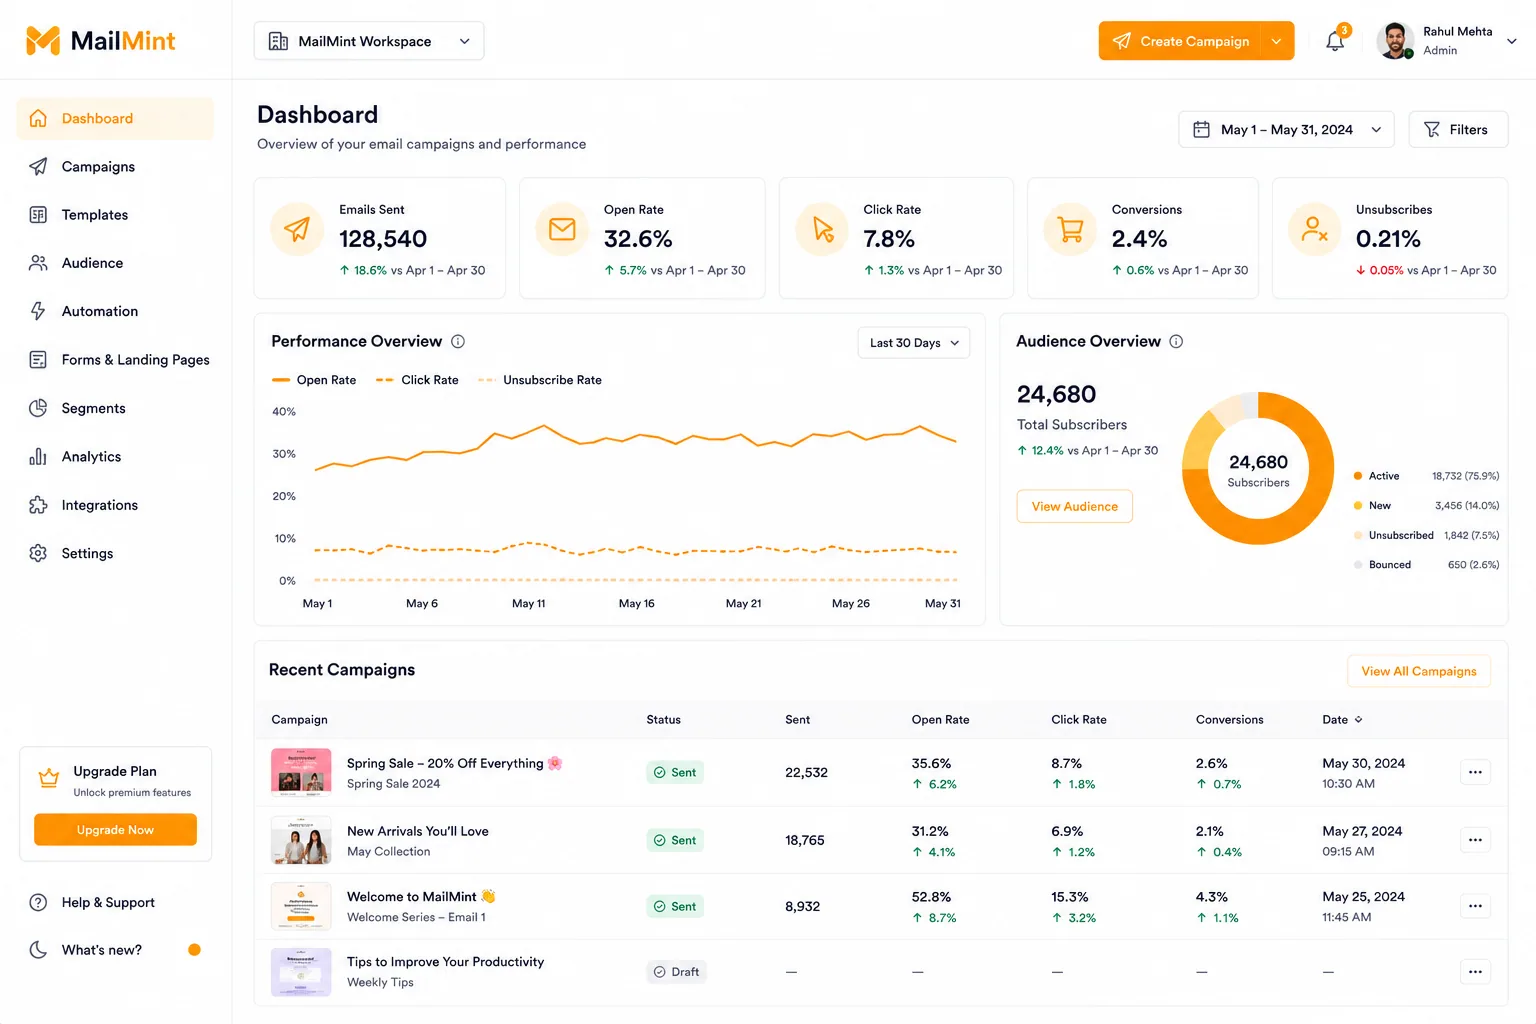
Task: Open the Welcome to MailMint thumbnail
Action: (301, 906)
